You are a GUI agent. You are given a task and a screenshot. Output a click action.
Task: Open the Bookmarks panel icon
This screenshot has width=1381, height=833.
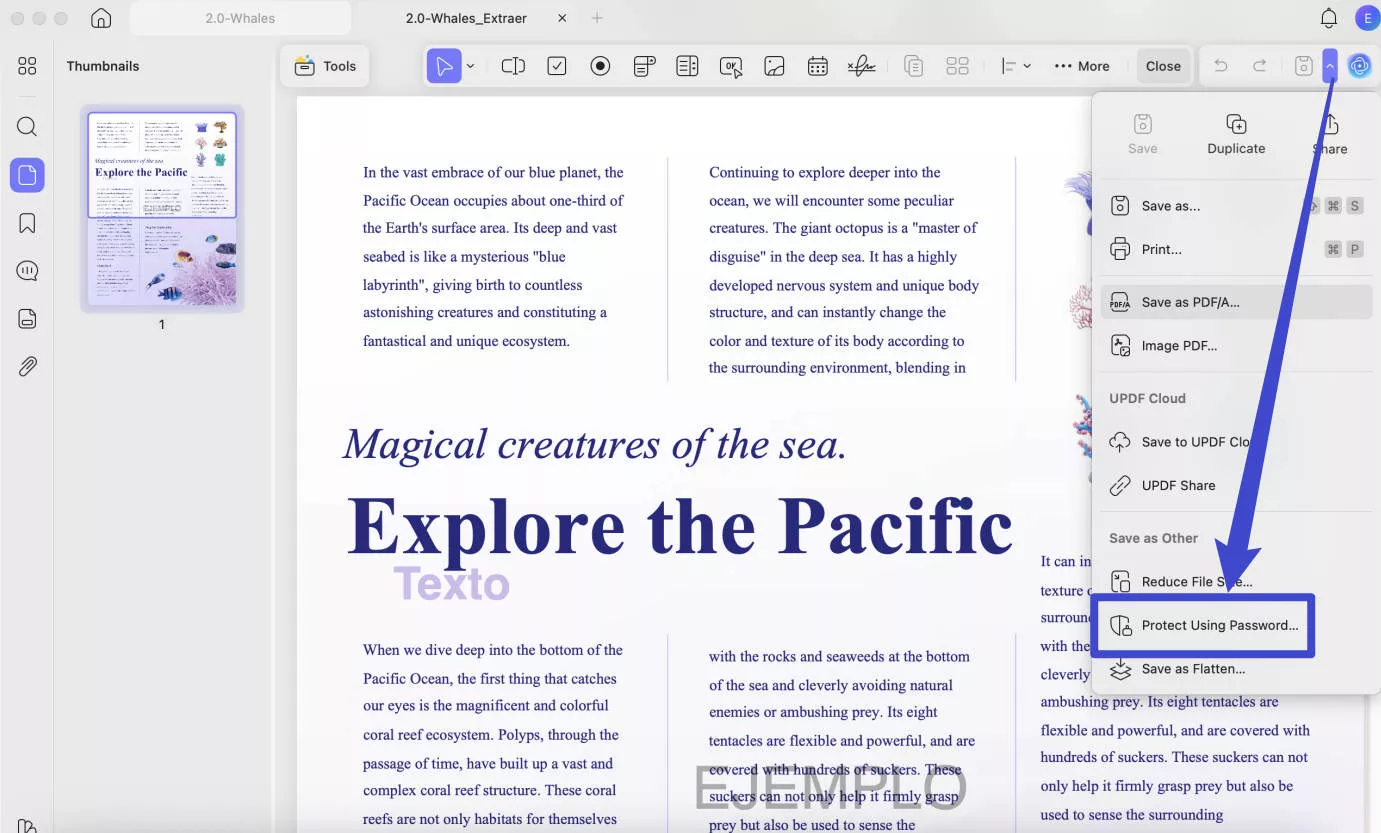click(x=27, y=223)
